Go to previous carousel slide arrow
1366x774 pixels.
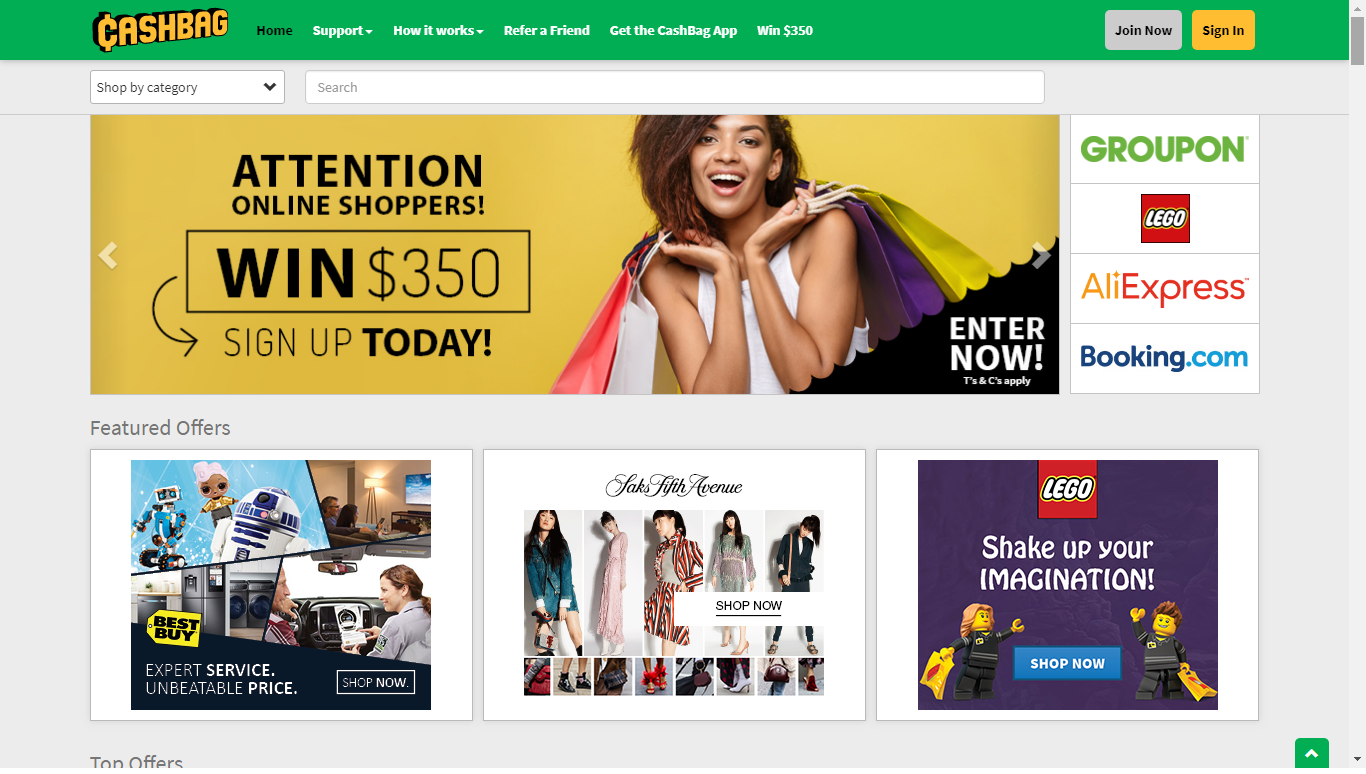pyautogui.click(x=108, y=256)
